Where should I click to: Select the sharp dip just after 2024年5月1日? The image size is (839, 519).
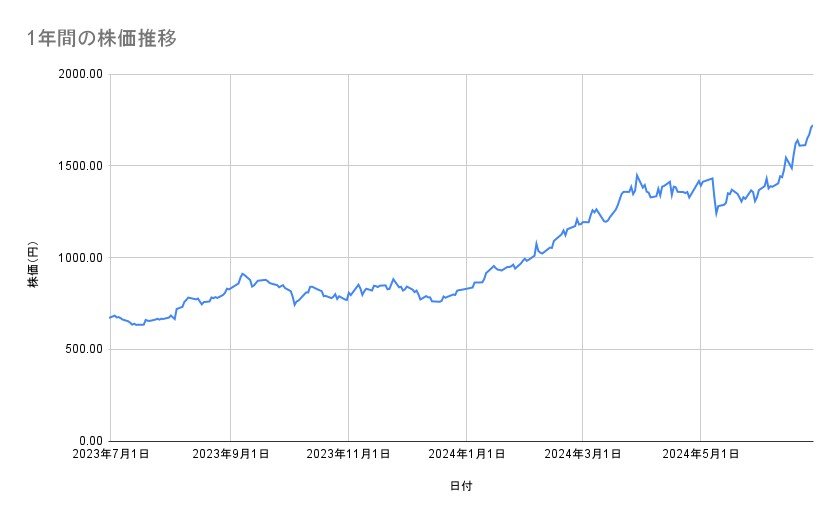(716, 213)
